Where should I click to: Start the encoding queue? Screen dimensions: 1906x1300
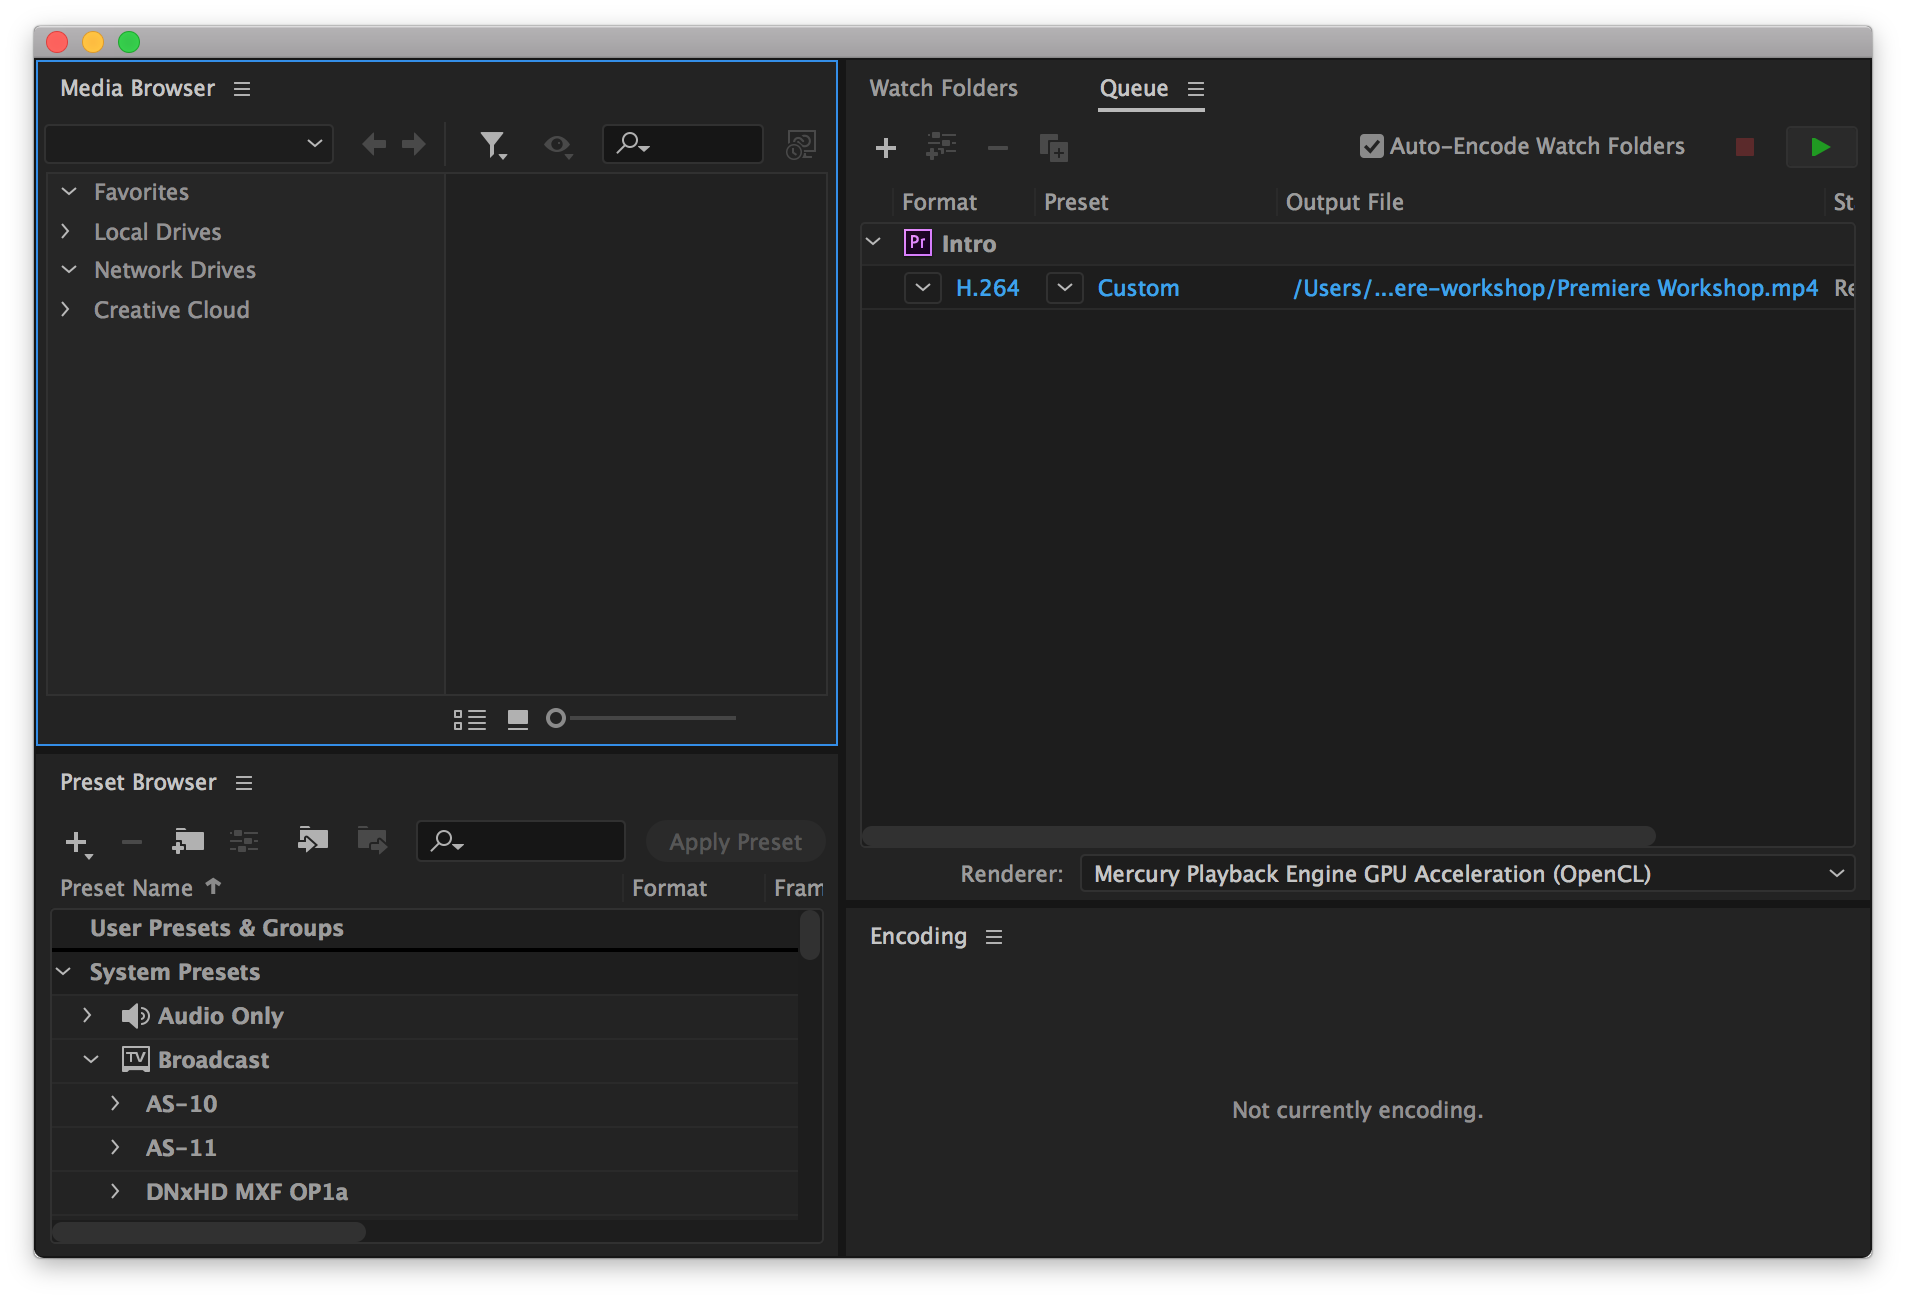pyautogui.click(x=1820, y=146)
